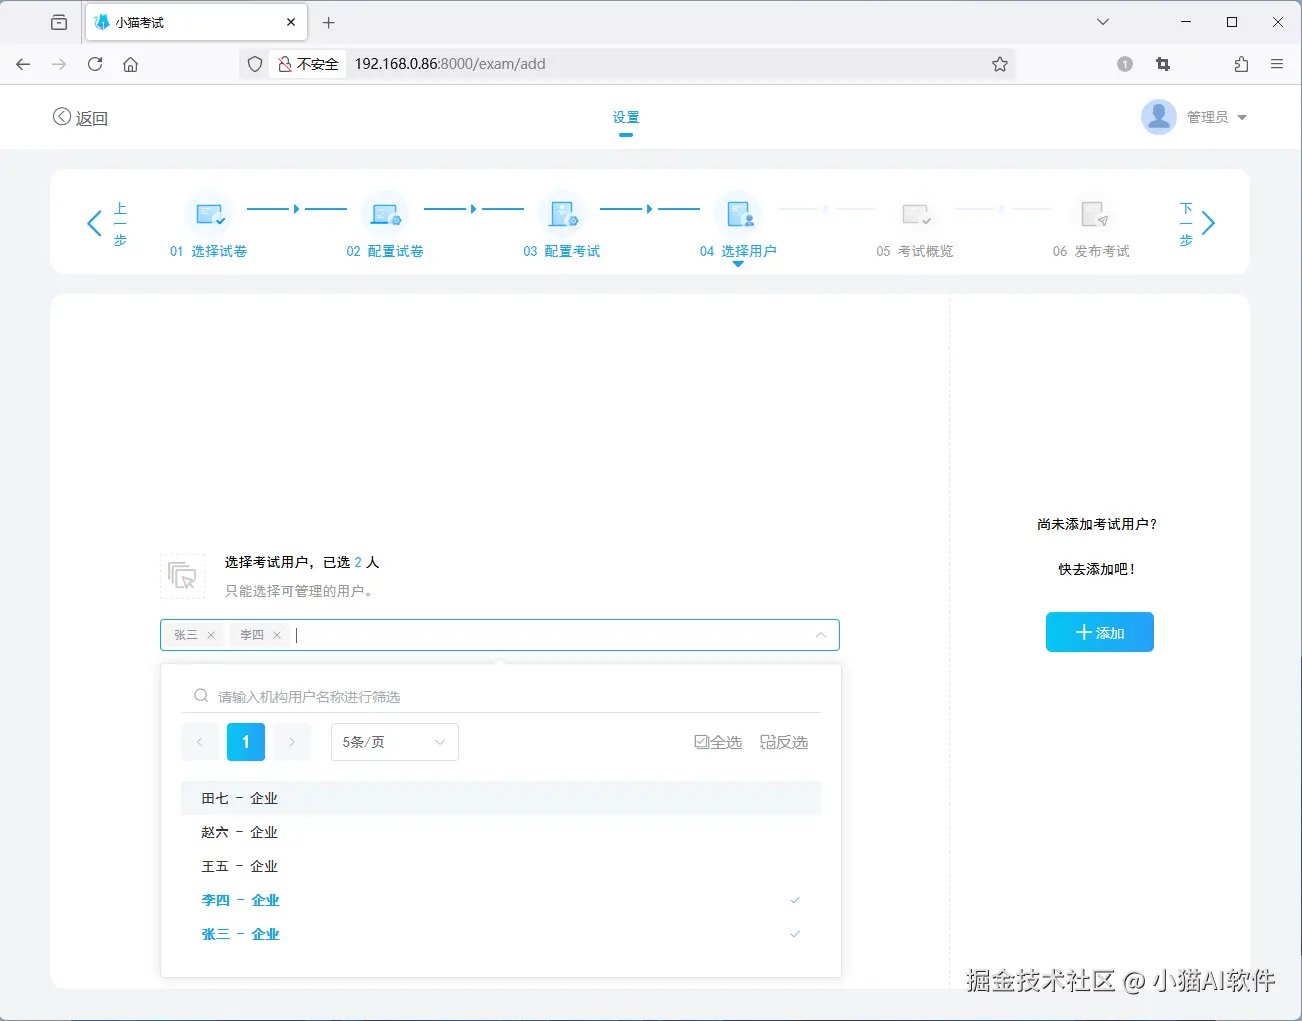Screen dimensions: 1302x1021
Task: Click the 反选 invert selection control
Action: 784,741
